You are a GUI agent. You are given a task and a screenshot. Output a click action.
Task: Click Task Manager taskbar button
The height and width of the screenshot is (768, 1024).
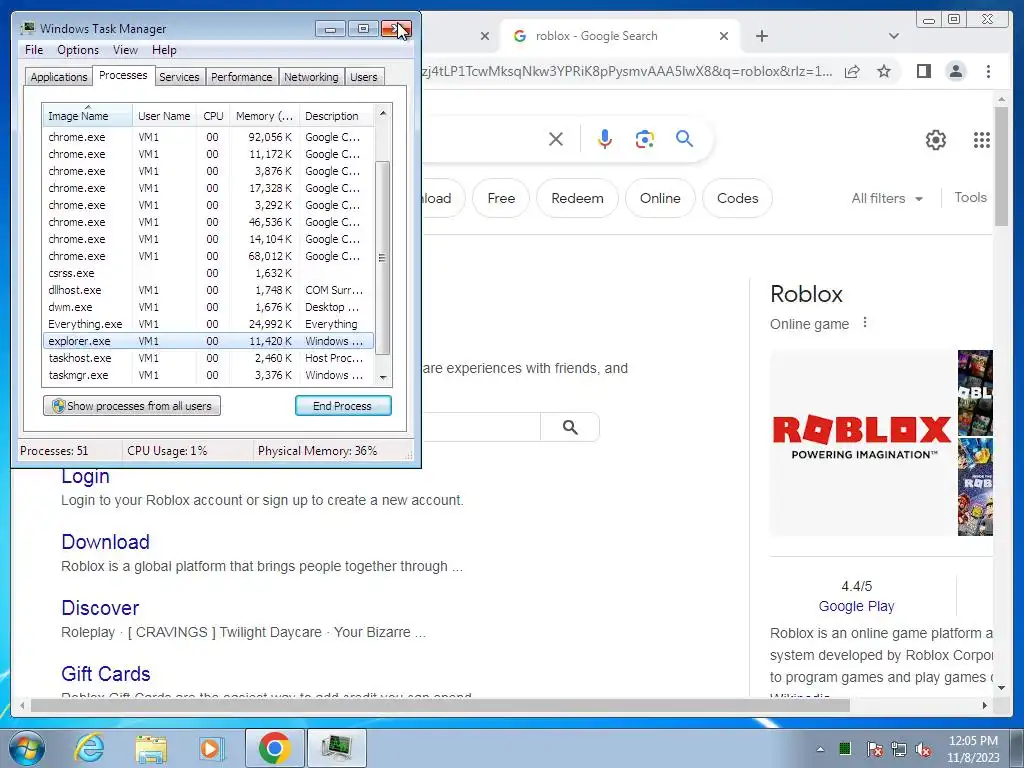(x=336, y=748)
